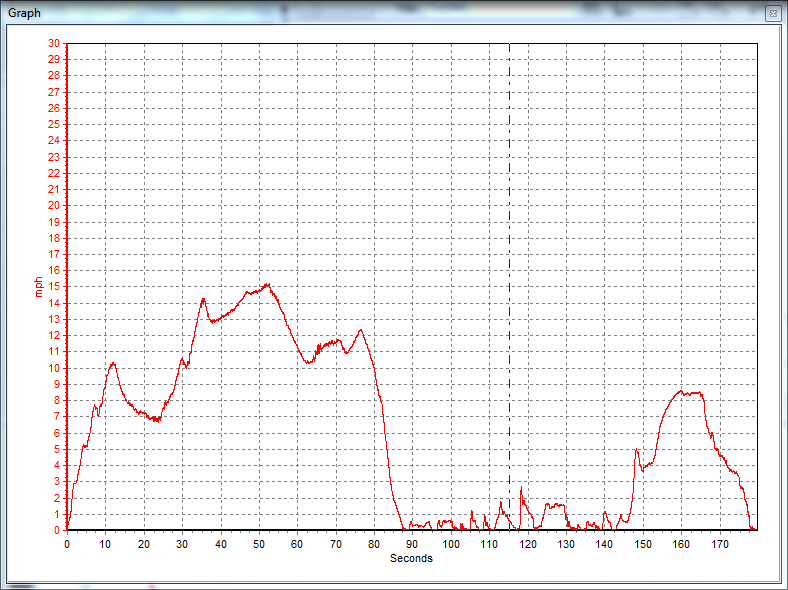The width and height of the screenshot is (788, 590).
Task: Click the 50 label on the Seconds axis
Action: 259,544
